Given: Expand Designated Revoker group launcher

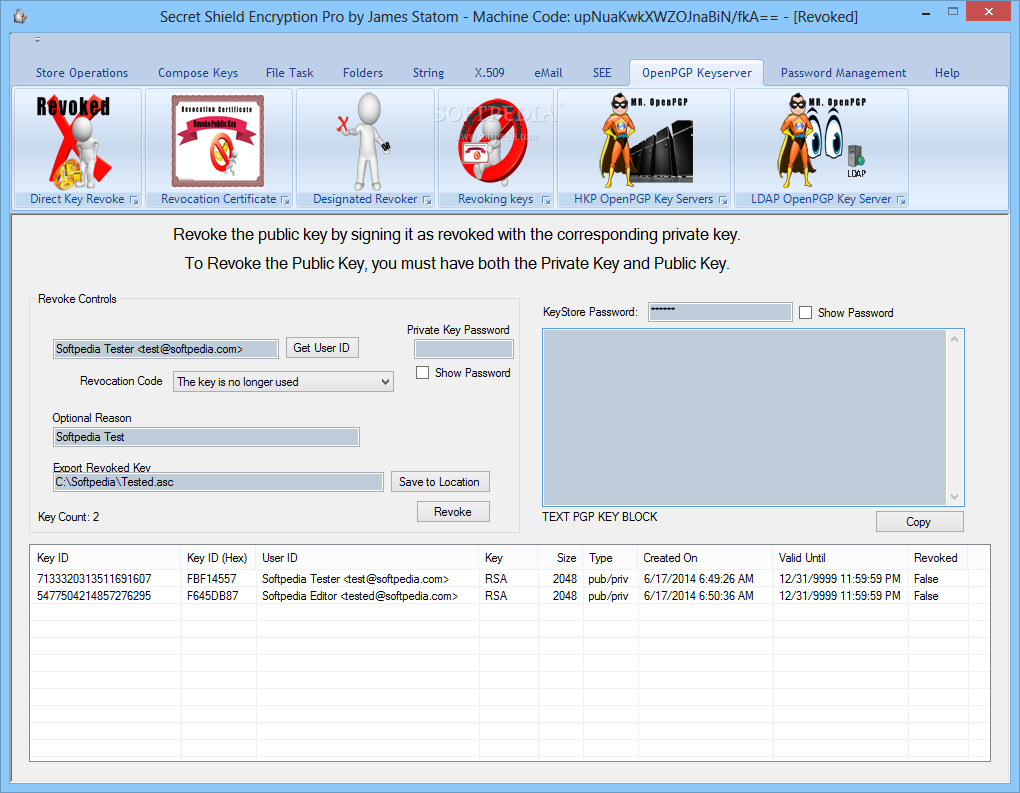Looking at the screenshot, I should click(427, 200).
